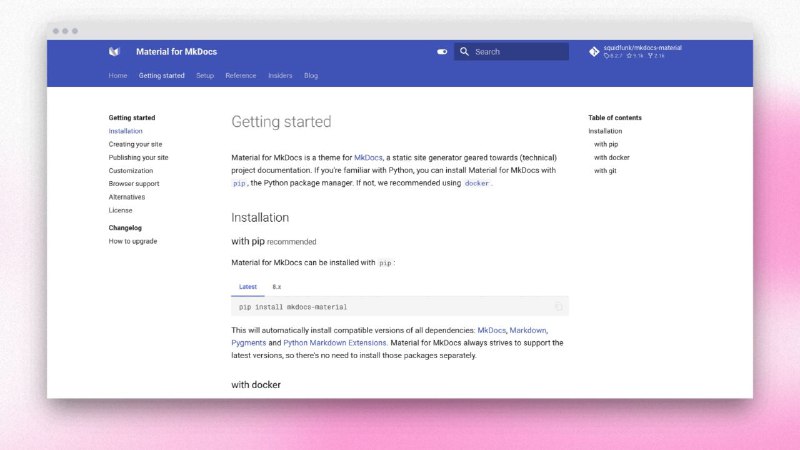This screenshot has width=800, height=450.
Task: Click the Changelog sidebar heading
Action: pyautogui.click(x=125, y=228)
